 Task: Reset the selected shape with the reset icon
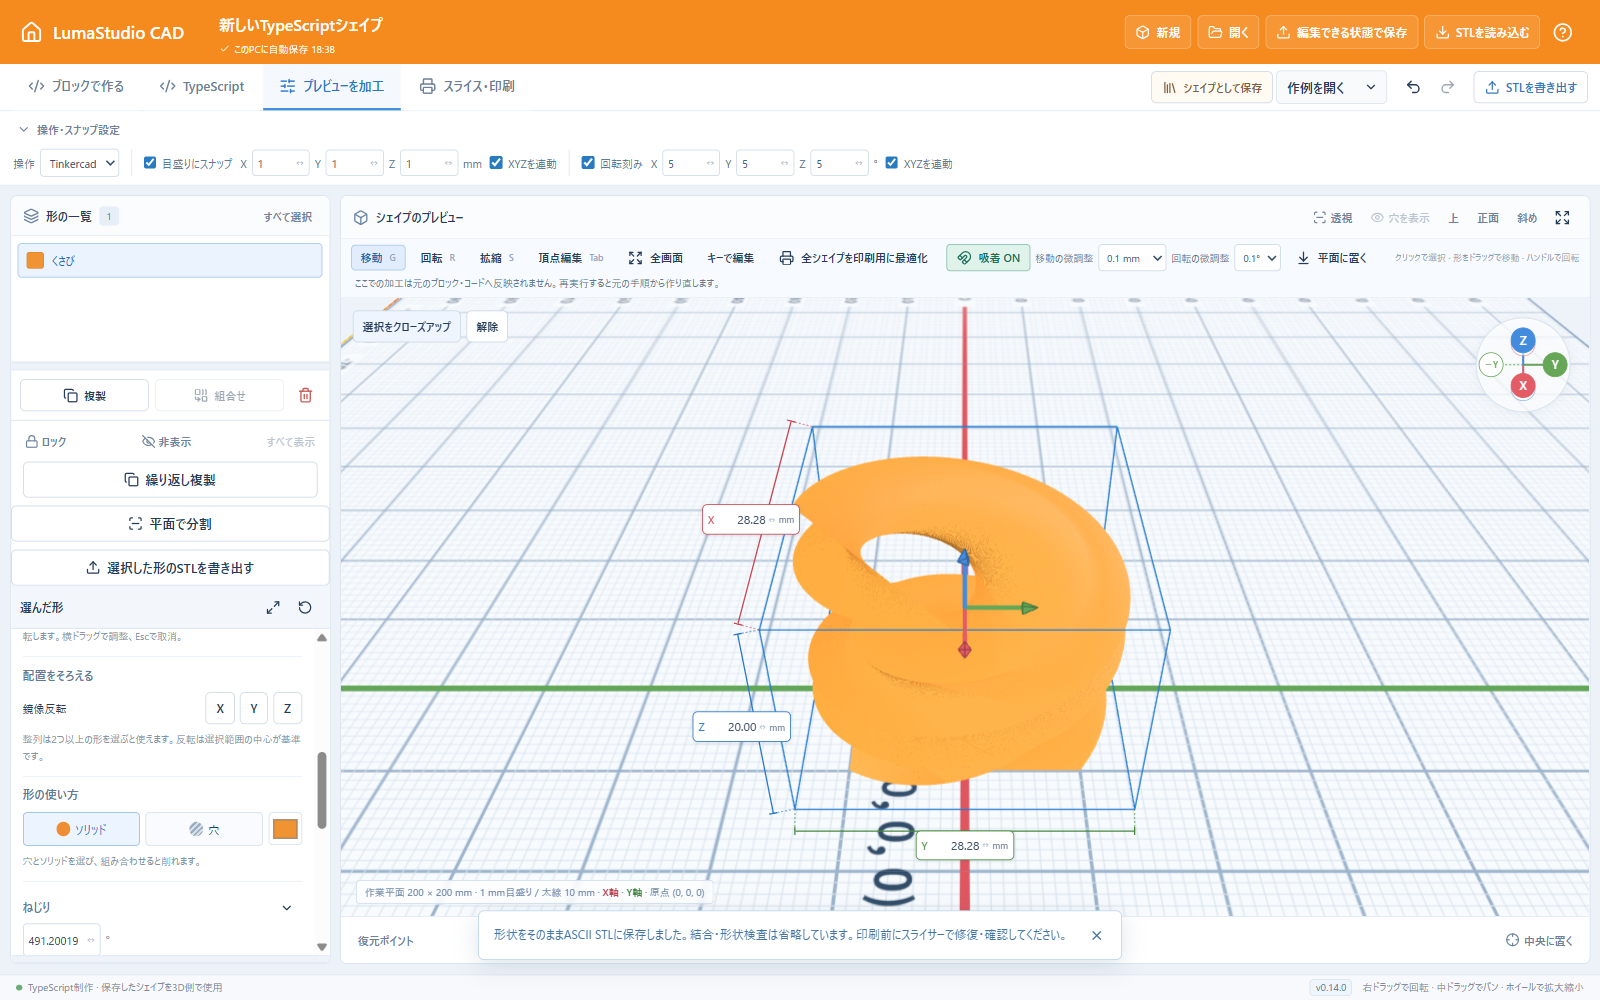coord(305,607)
